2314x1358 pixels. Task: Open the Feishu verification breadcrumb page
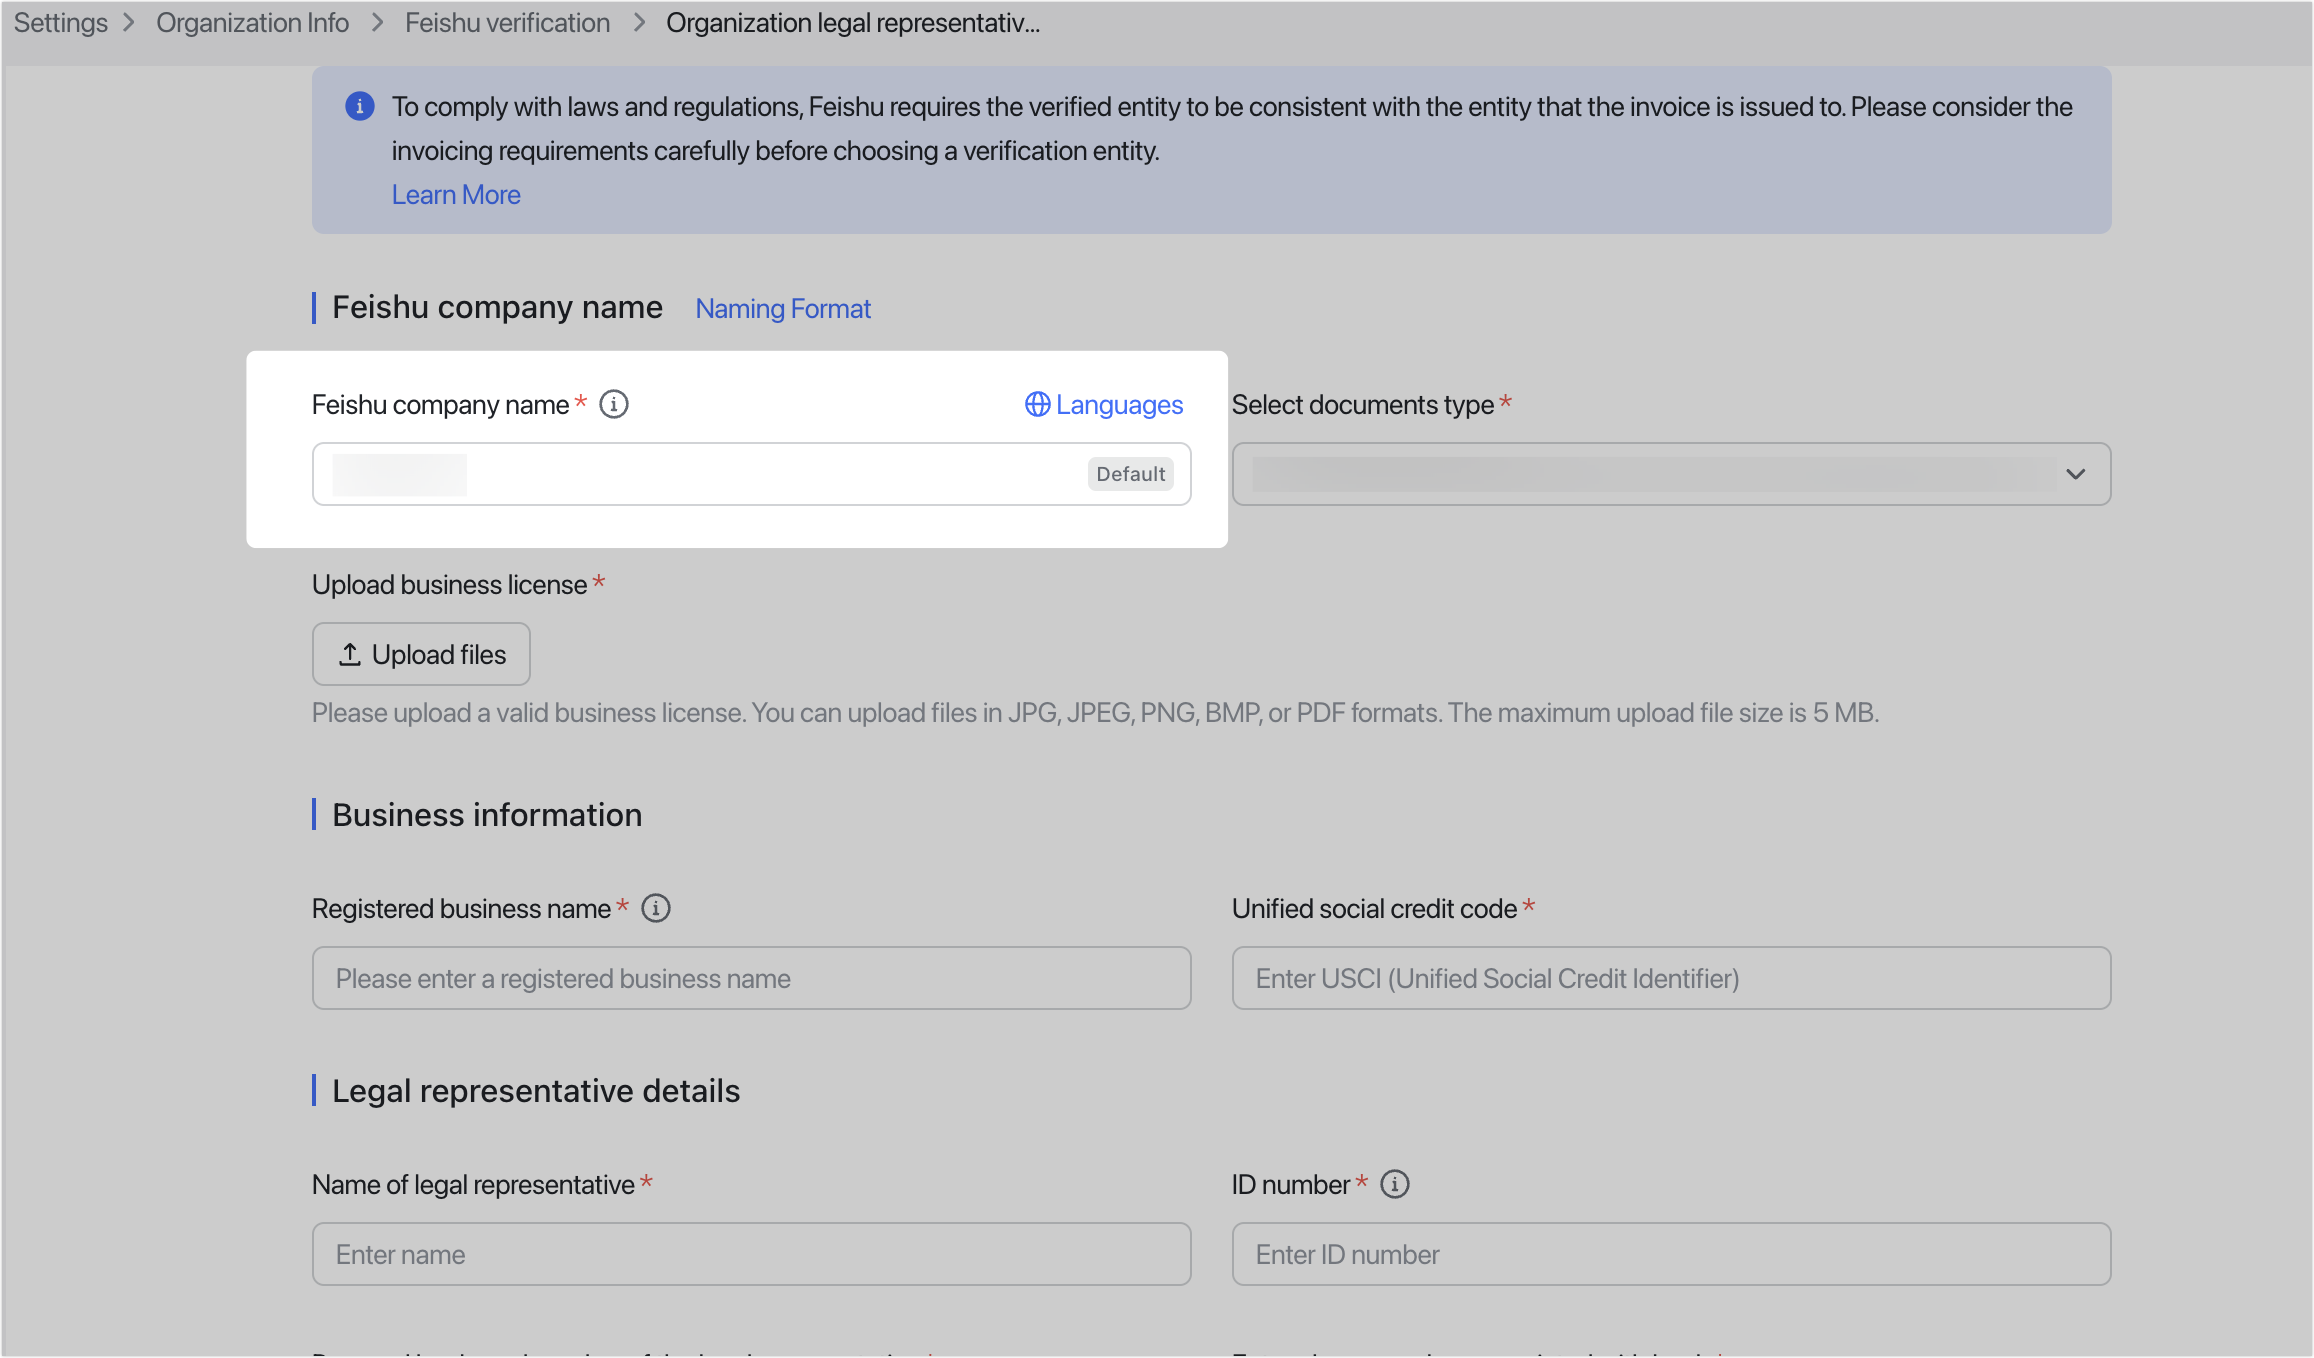pyautogui.click(x=507, y=22)
